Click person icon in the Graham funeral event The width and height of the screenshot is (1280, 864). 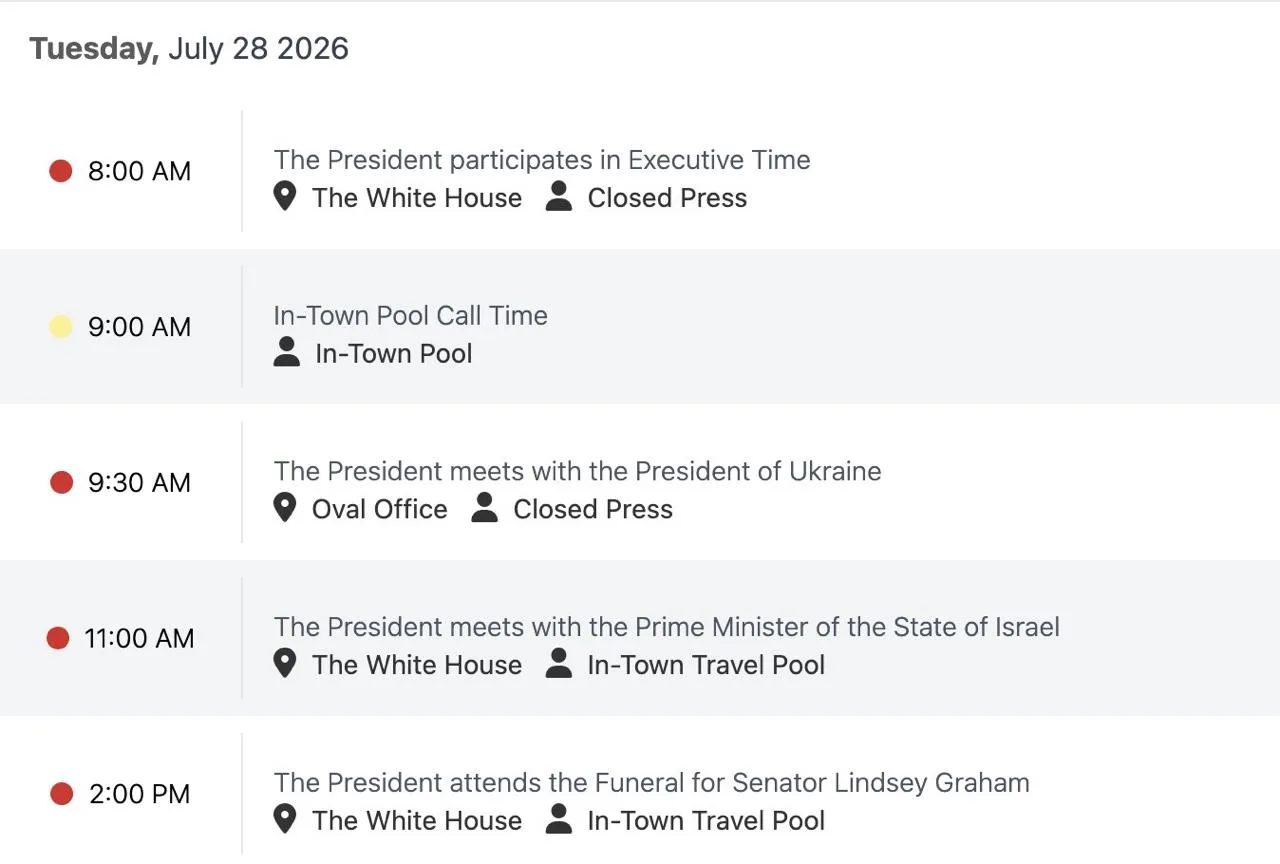pos(559,820)
